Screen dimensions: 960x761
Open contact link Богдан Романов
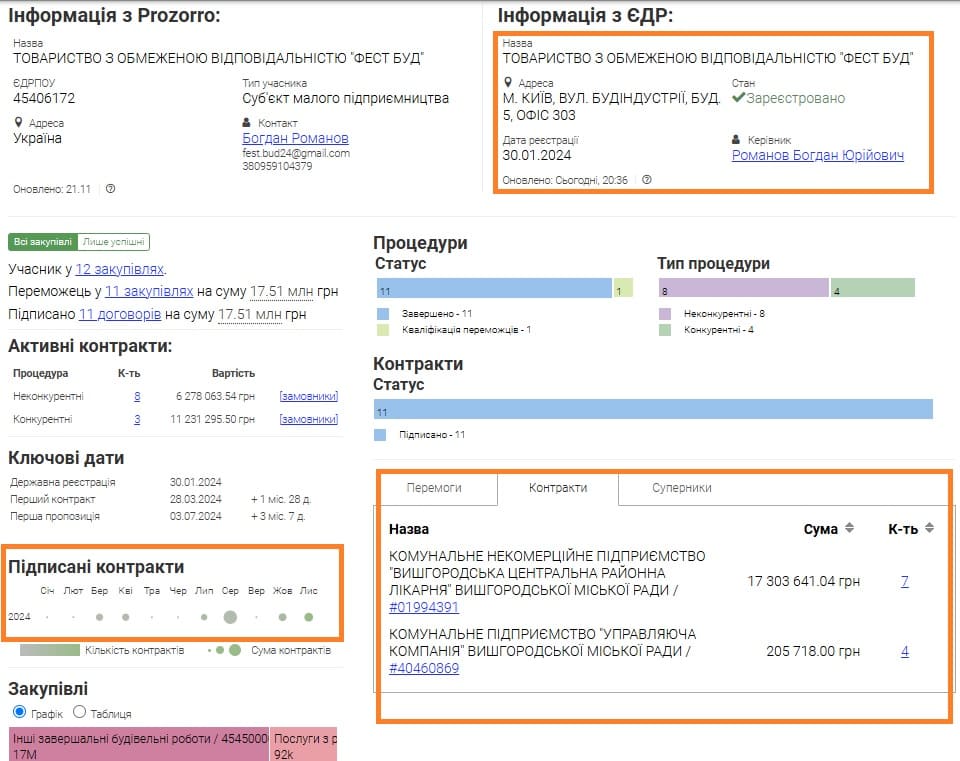[x=295, y=138]
